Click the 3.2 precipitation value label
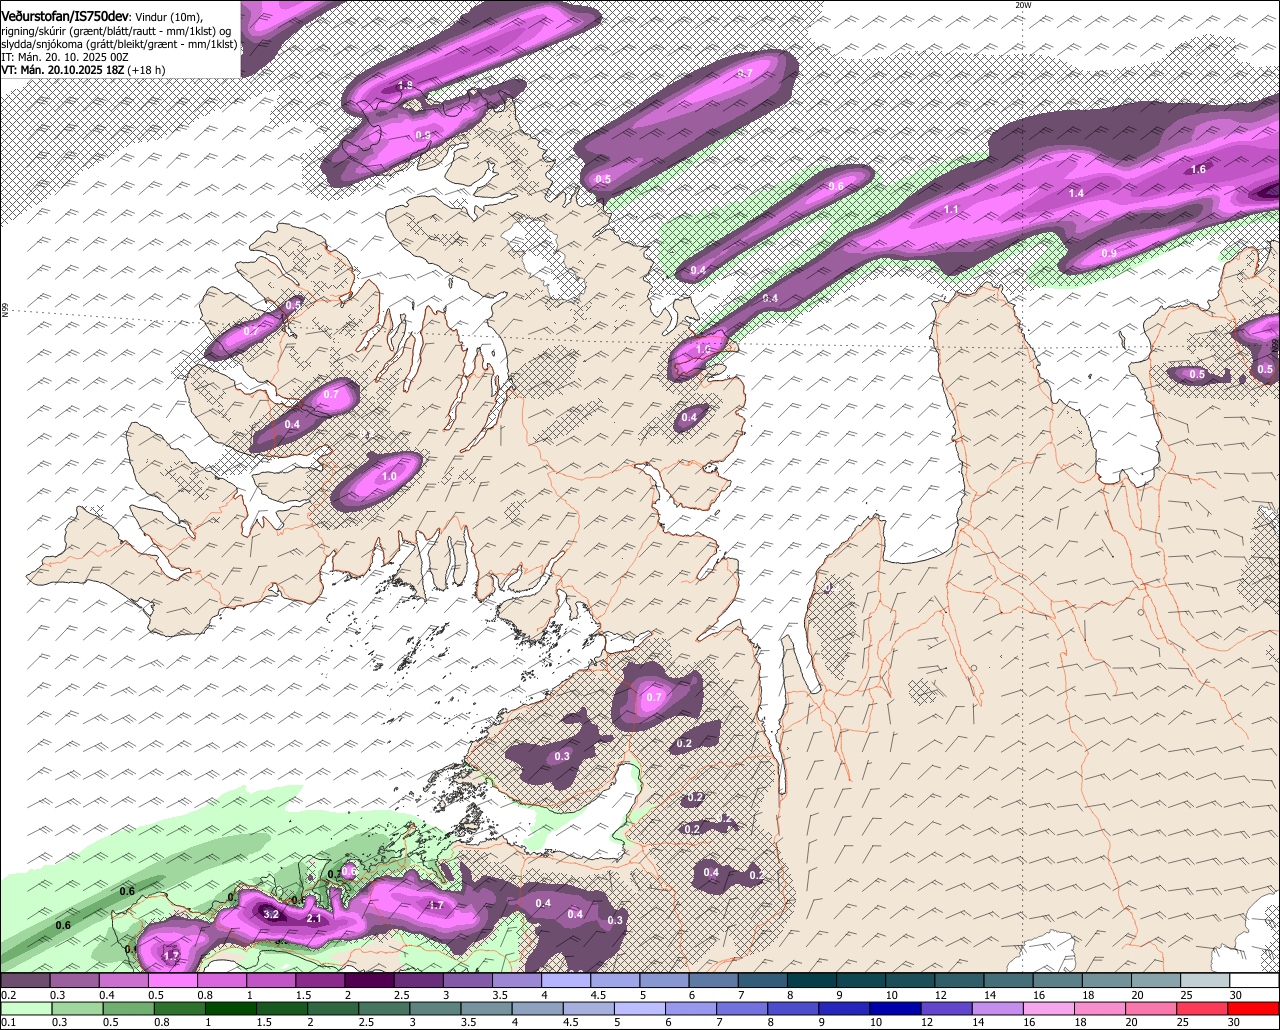This screenshot has width=1280, height=1030. click(x=271, y=914)
